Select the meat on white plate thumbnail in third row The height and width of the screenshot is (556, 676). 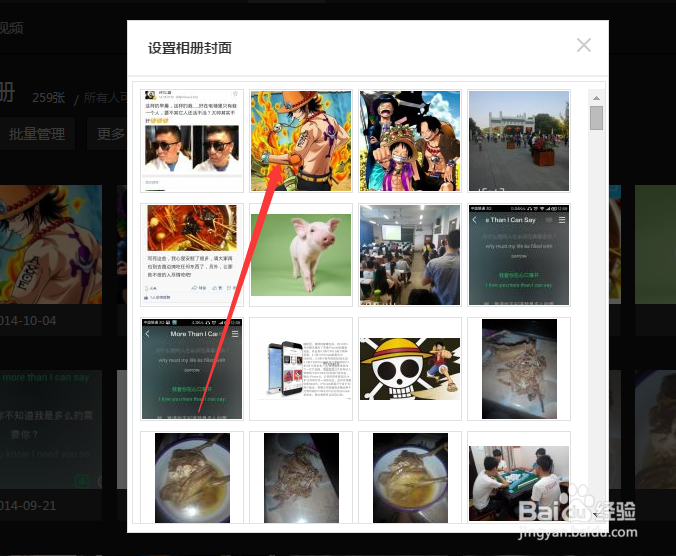(519, 369)
